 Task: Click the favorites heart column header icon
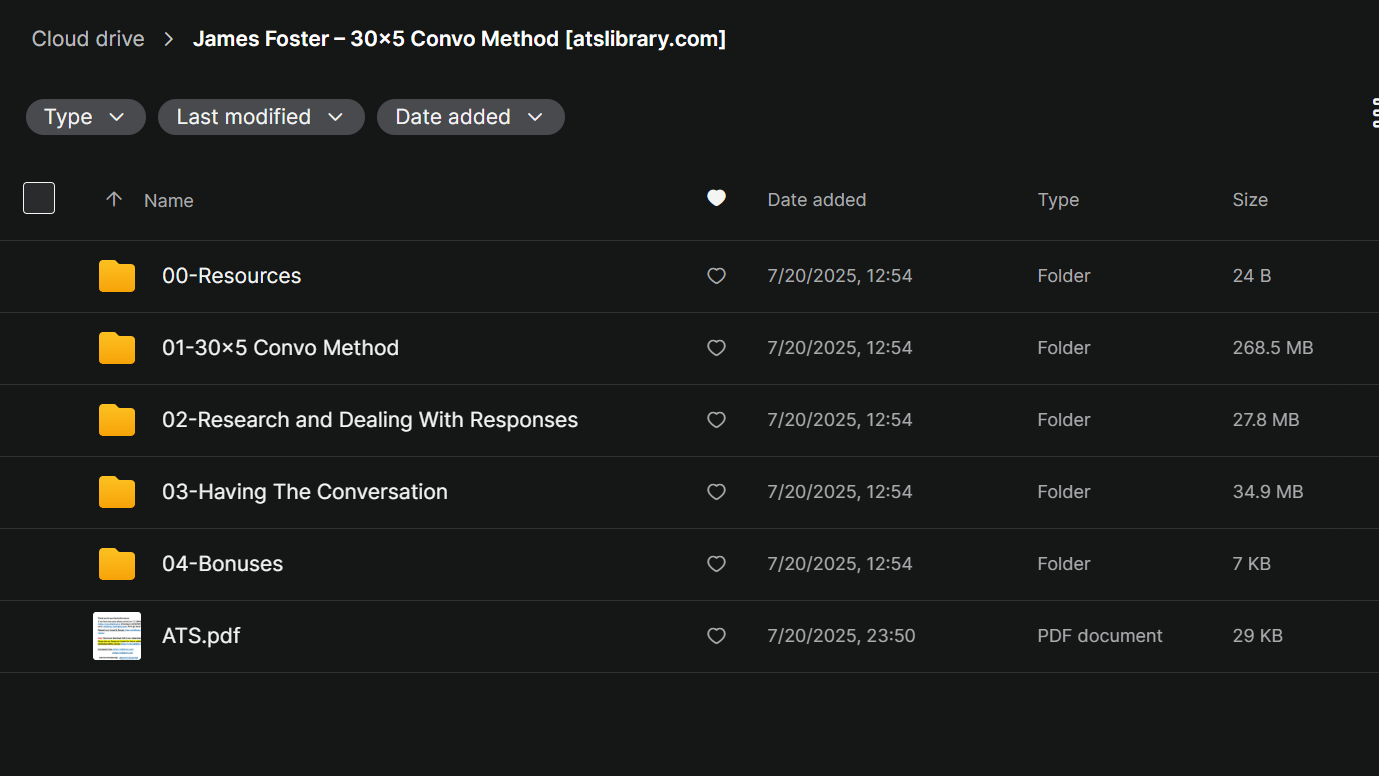(x=716, y=198)
